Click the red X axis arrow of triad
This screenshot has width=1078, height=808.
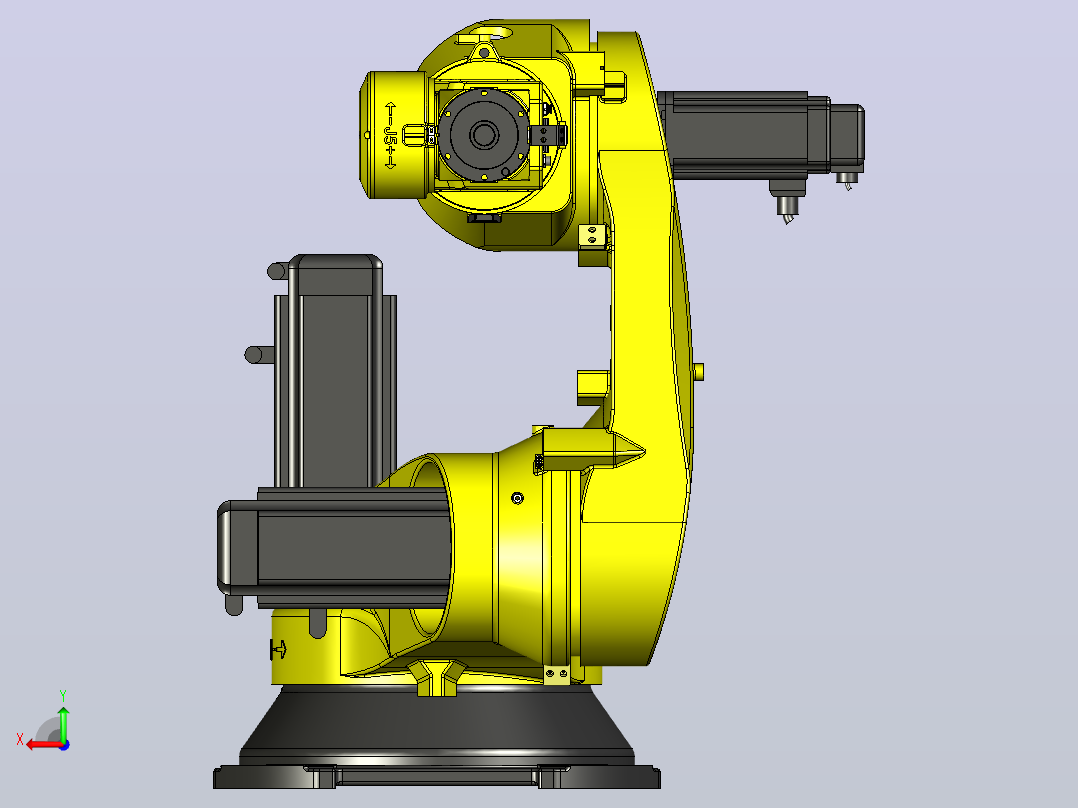43,745
